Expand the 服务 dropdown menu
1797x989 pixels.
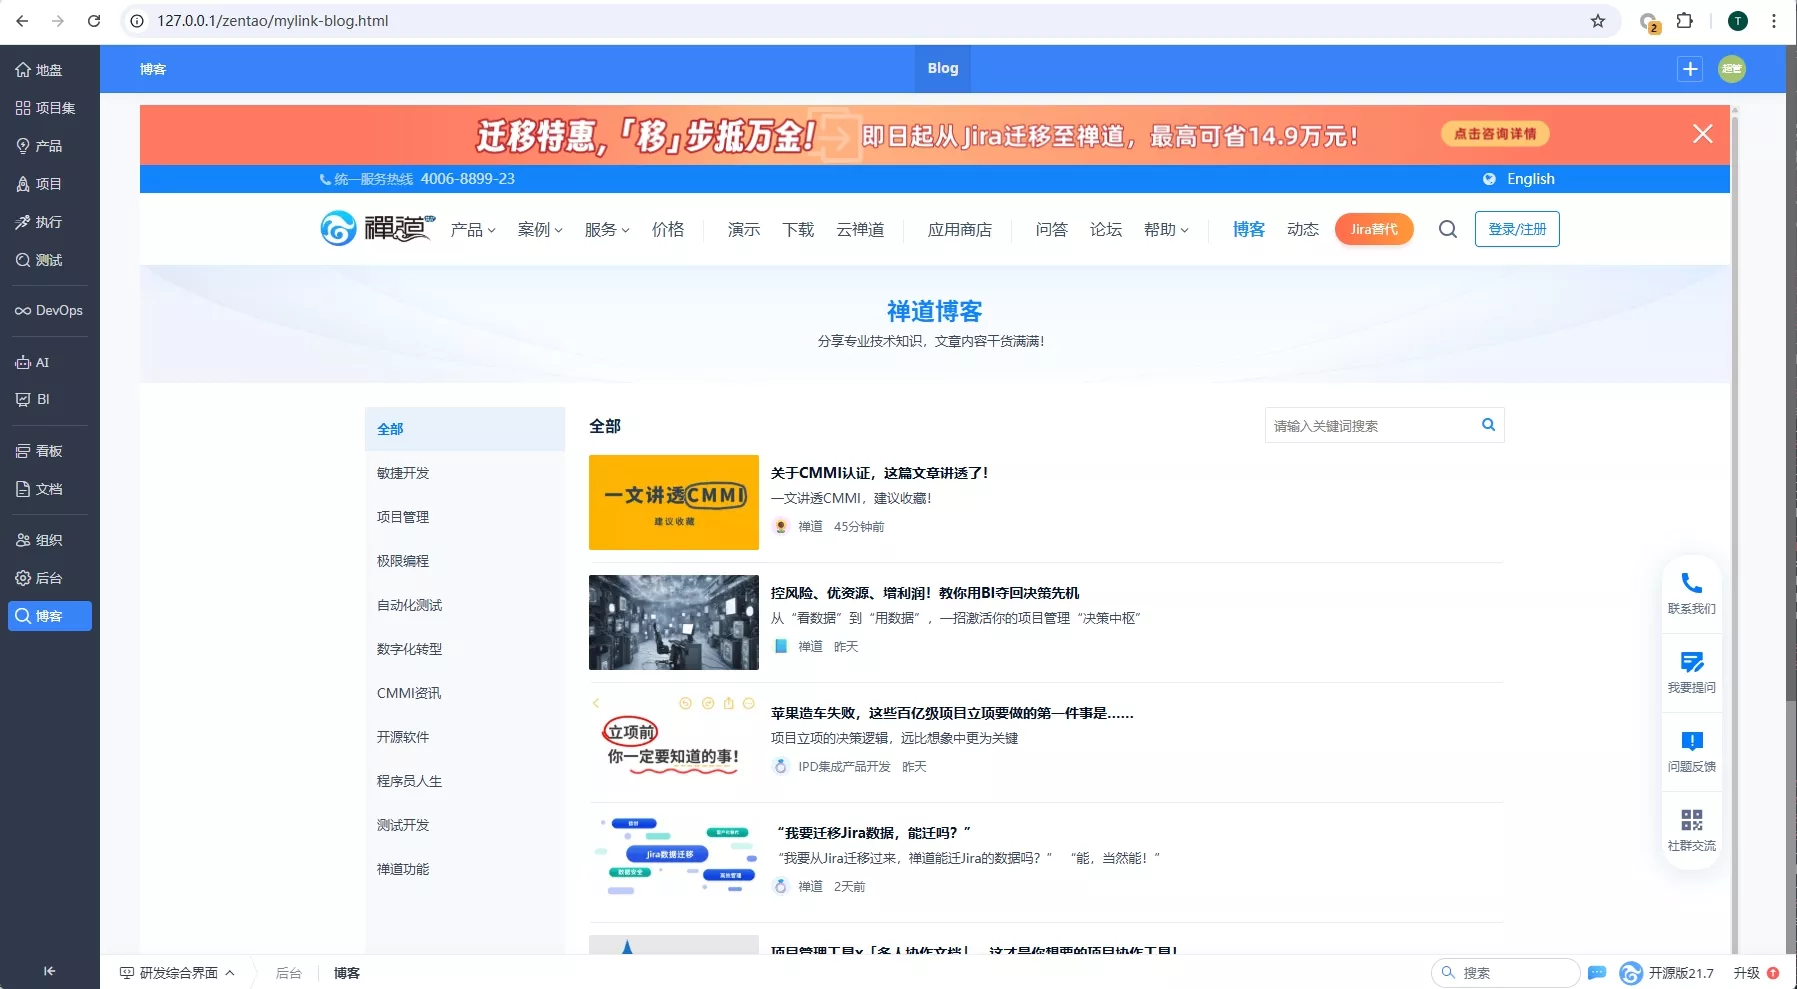pyautogui.click(x=607, y=230)
